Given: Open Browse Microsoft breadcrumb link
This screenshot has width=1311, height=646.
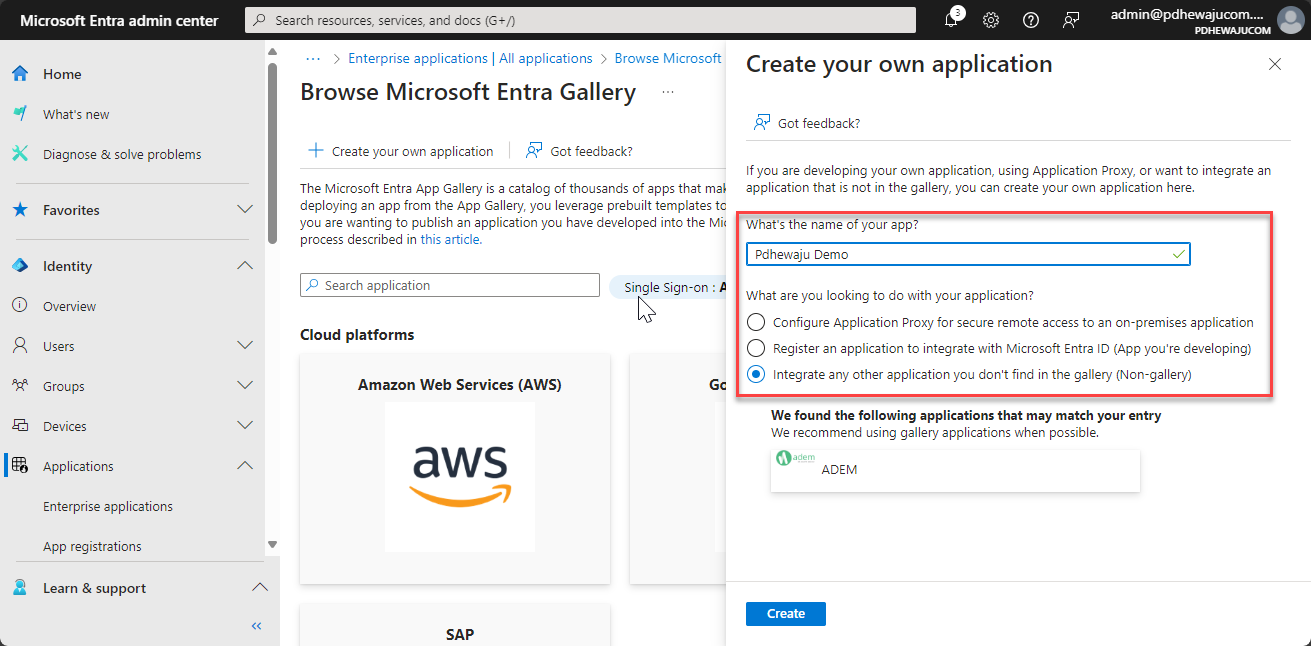Looking at the screenshot, I should [668, 58].
